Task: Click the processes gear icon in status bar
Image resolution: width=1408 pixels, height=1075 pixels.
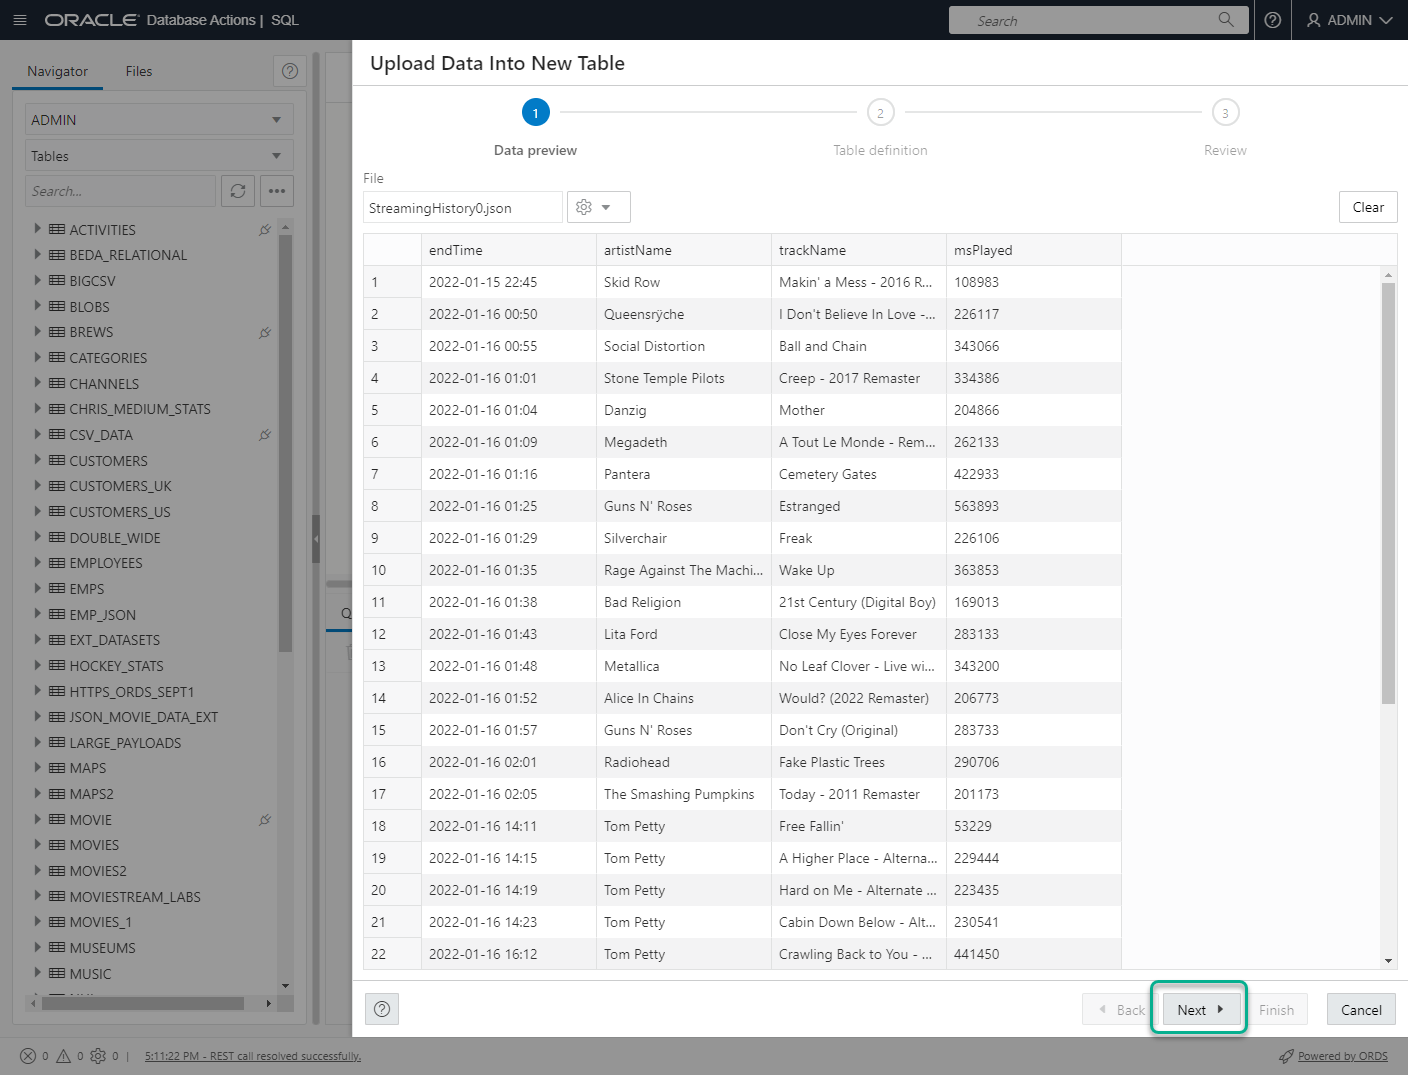Action: point(98,1056)
